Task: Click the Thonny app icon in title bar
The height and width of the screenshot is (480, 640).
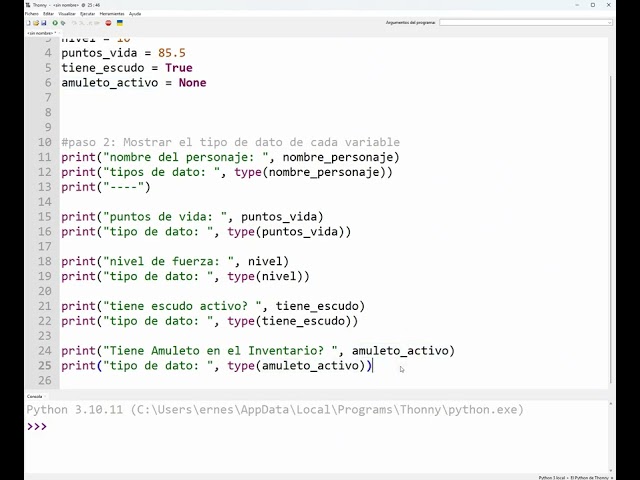Action: tap(28, 5)
